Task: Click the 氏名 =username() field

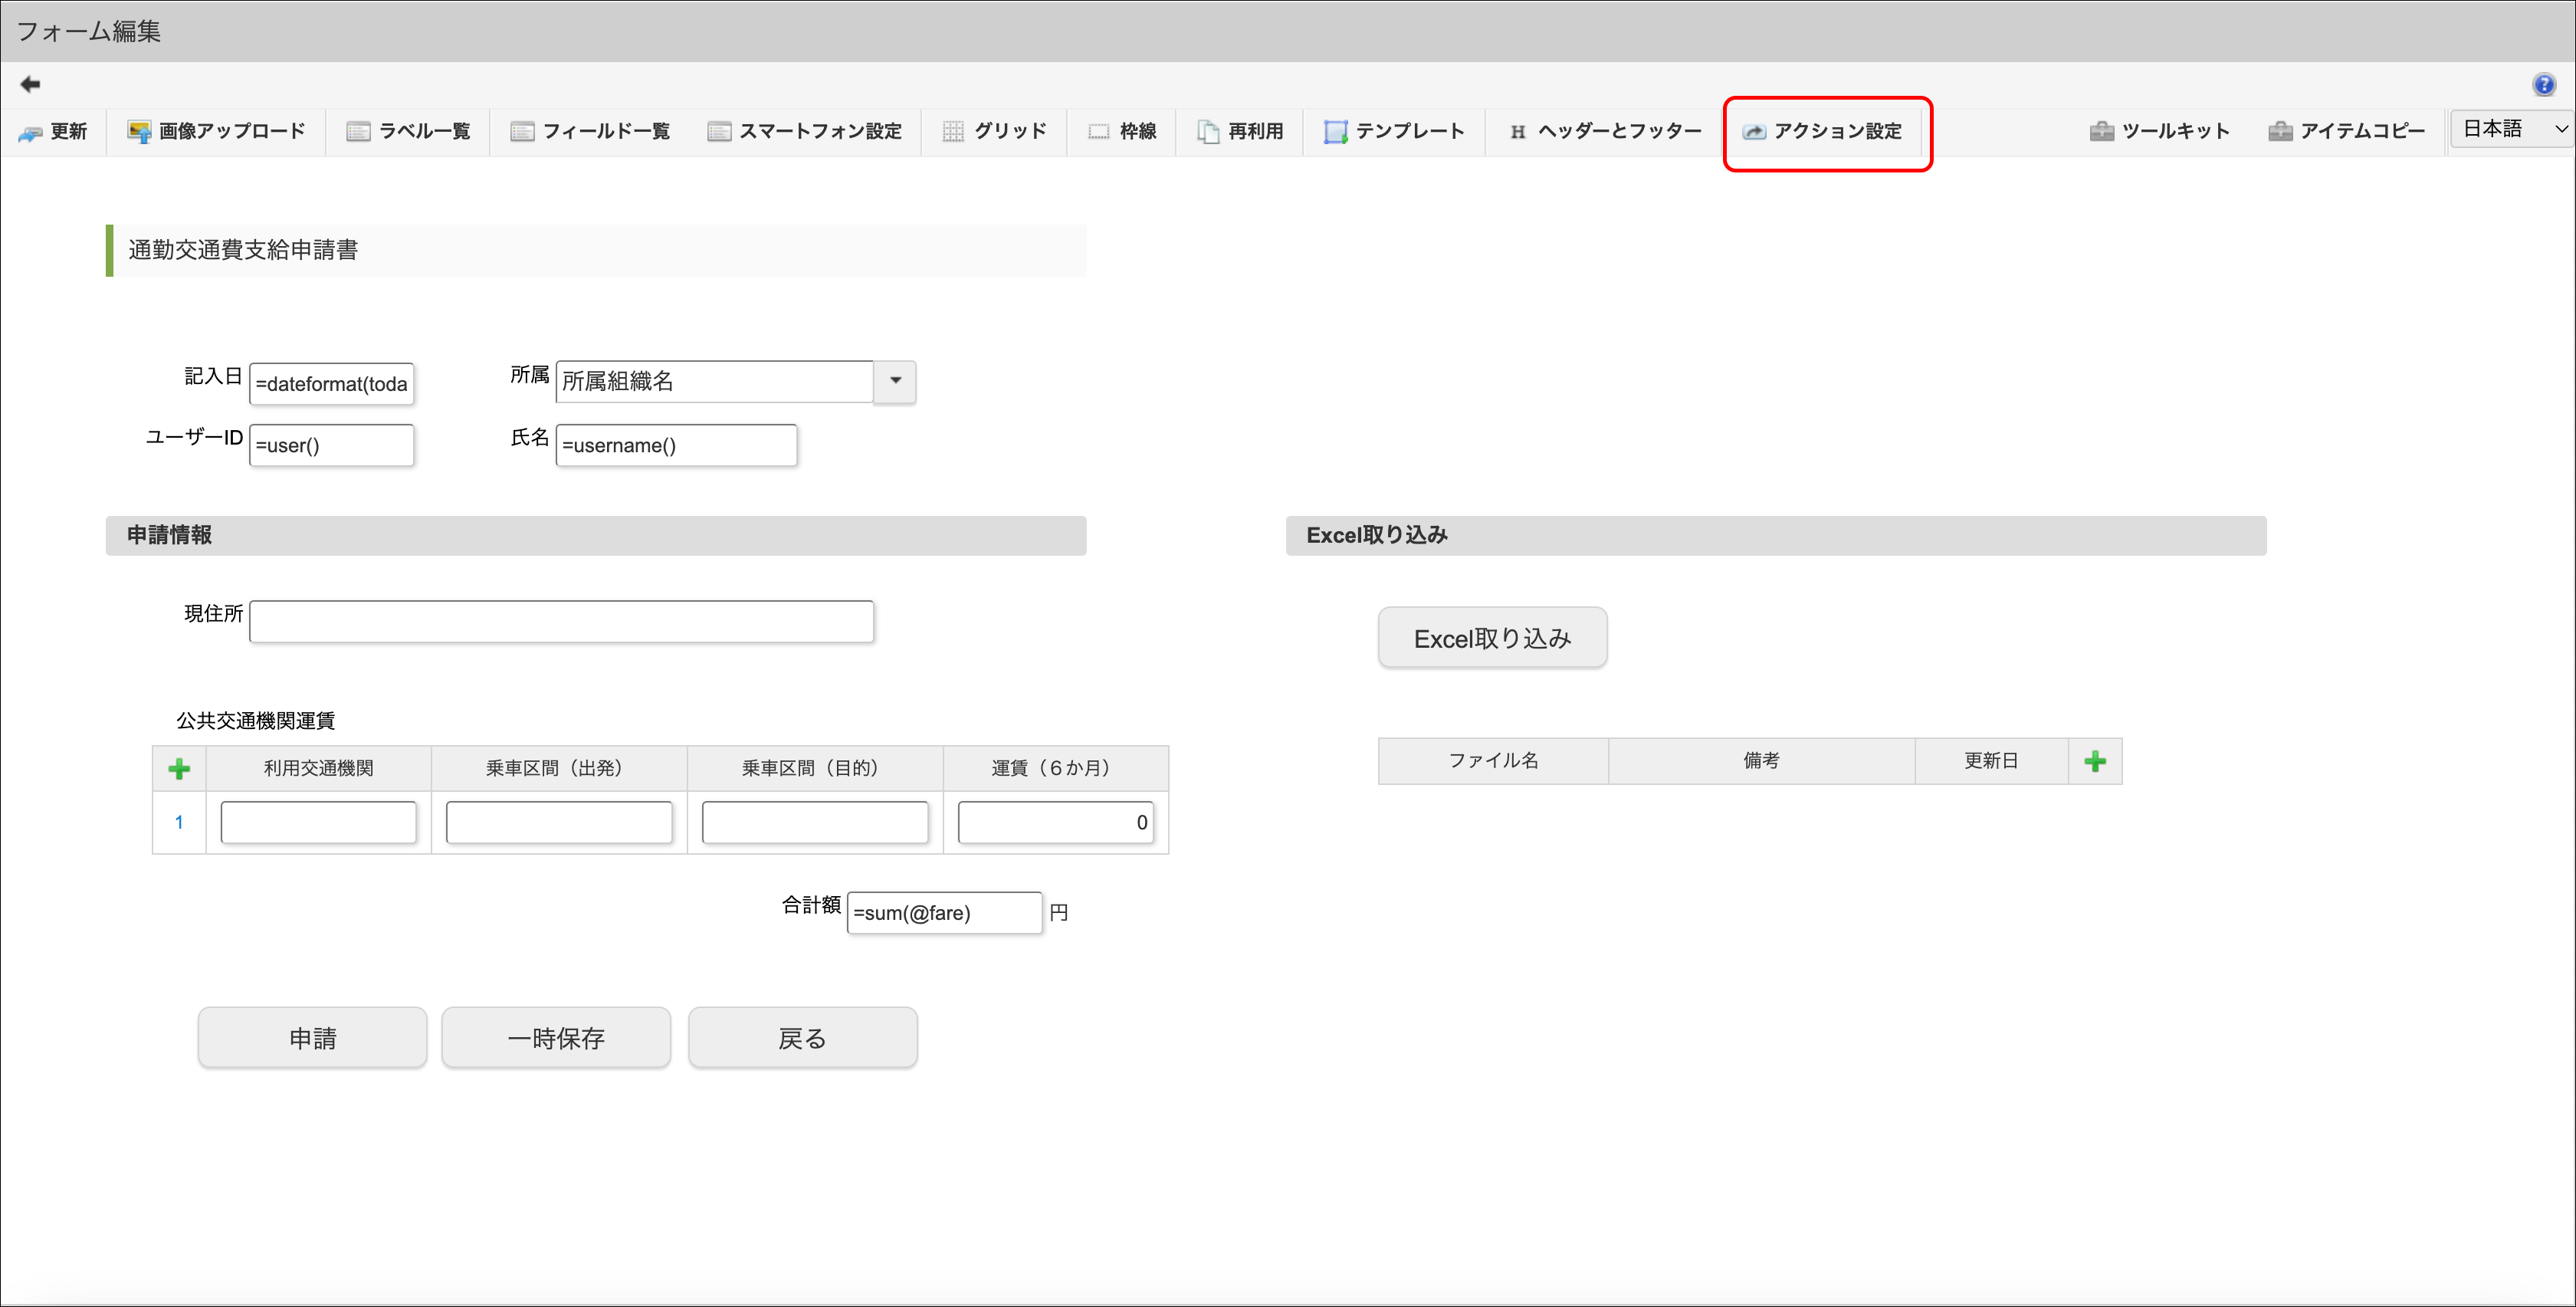Action: point(676,445)
